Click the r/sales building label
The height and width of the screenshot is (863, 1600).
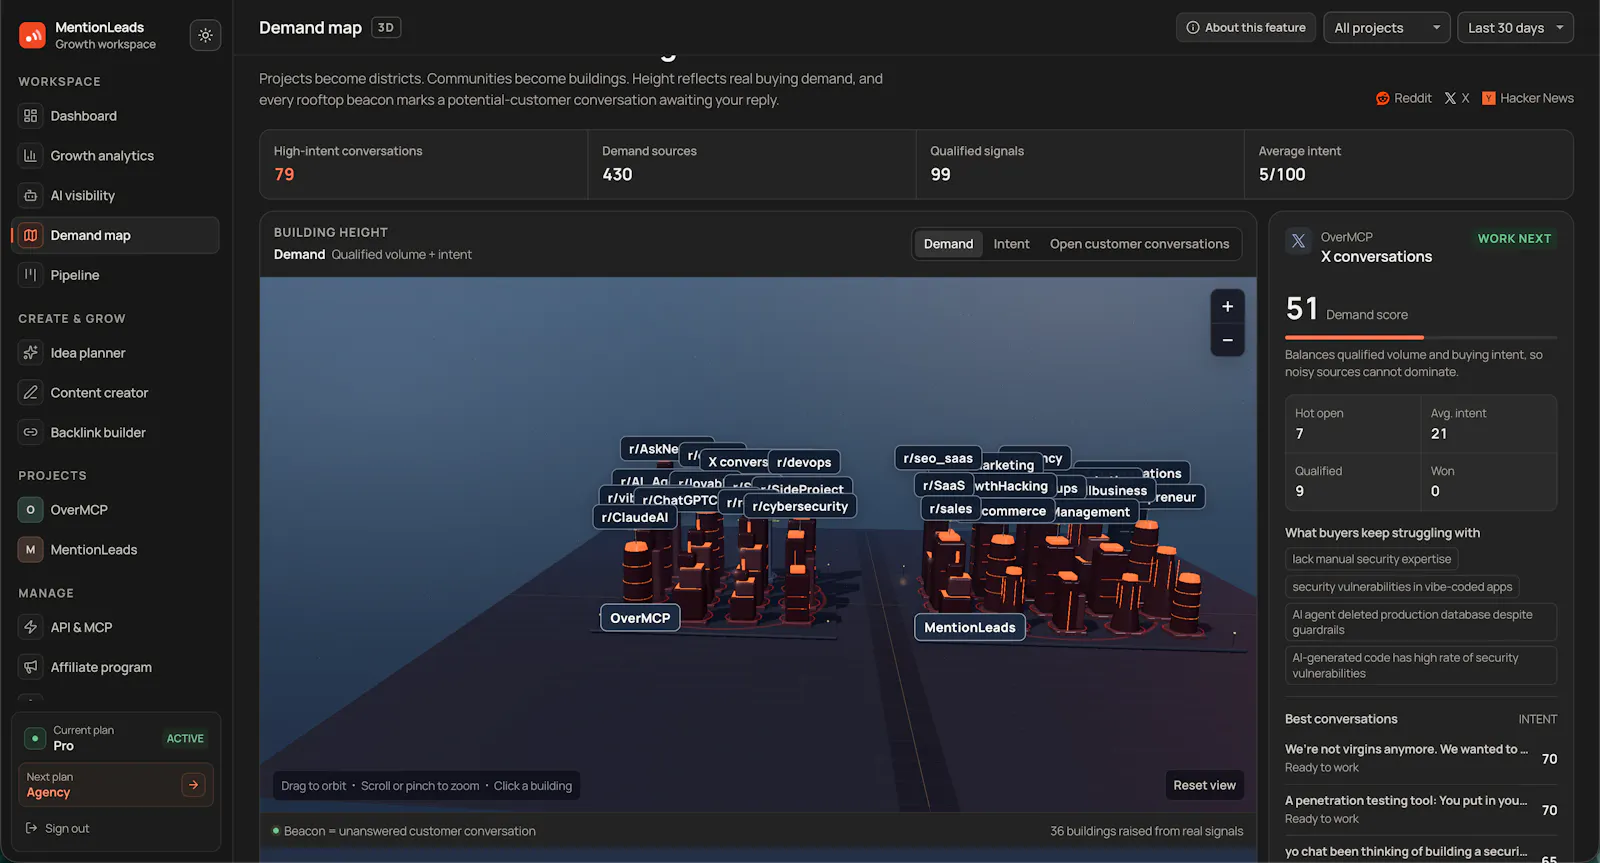tap(950, 509)
